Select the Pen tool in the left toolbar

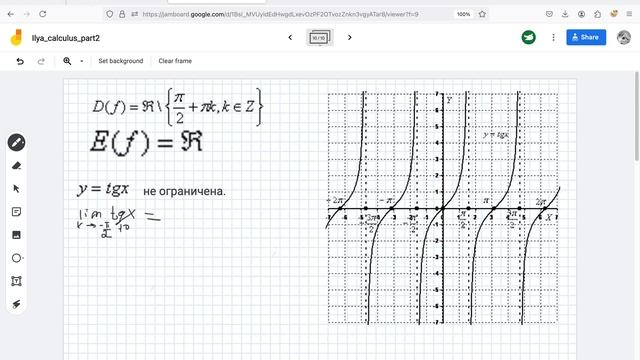16,142
